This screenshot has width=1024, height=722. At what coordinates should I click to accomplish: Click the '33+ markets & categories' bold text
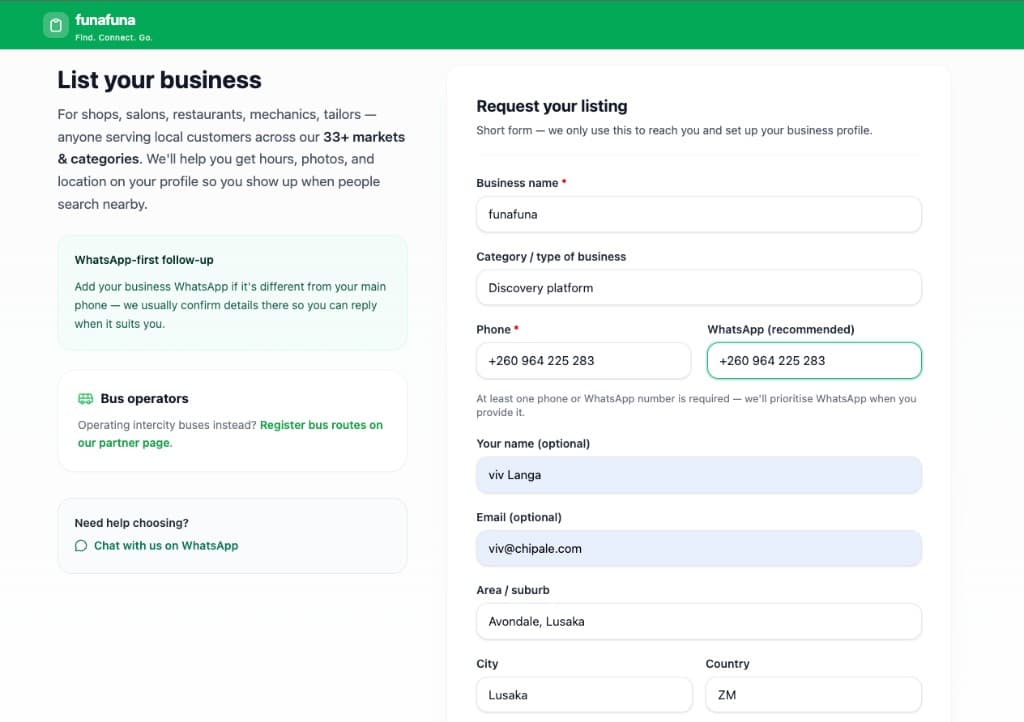231,148
